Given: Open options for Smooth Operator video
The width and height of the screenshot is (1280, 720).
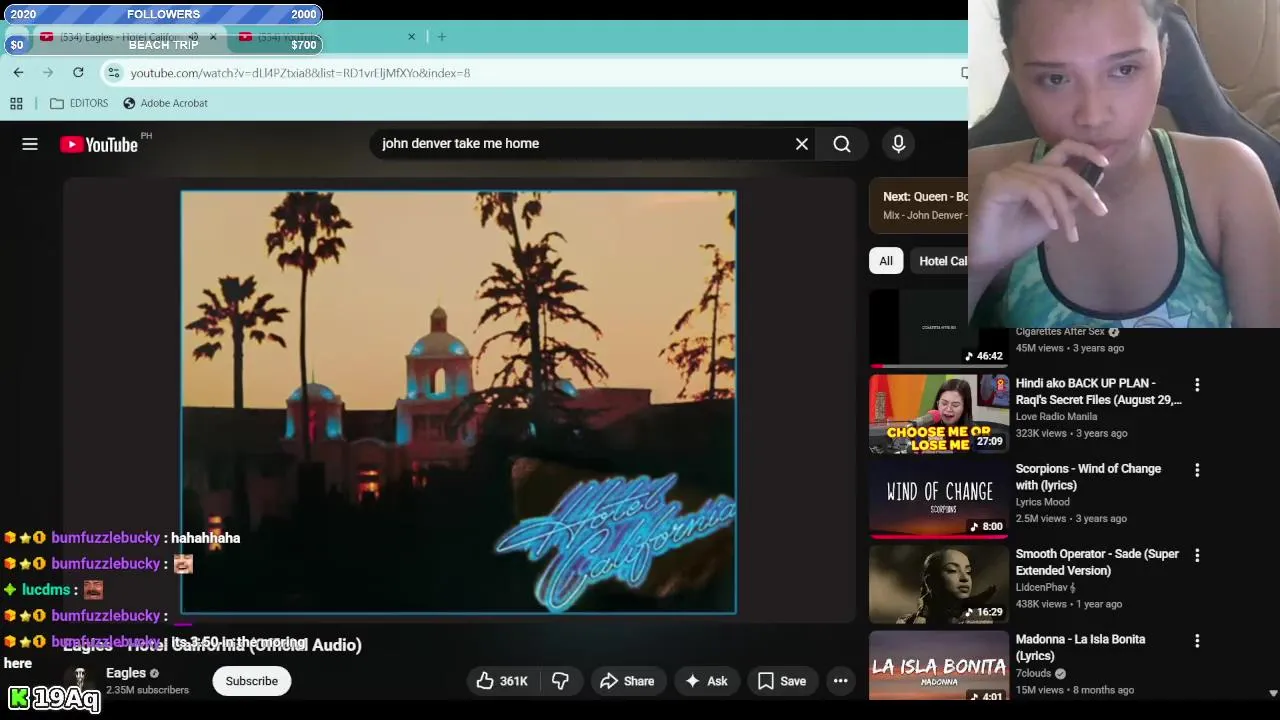Looking at the screenshot, I should click(1197, 555).
